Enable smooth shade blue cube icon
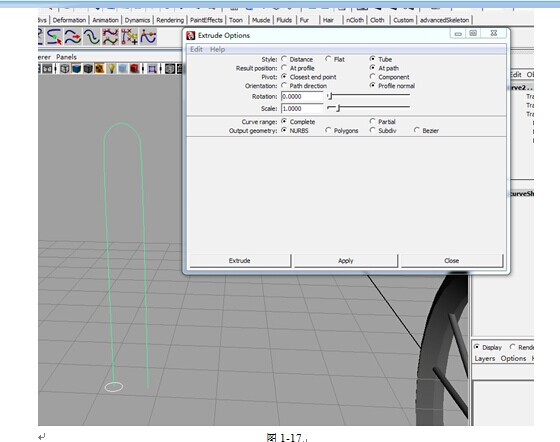Screen dimensions: 560x442 [x=76, y=69]
